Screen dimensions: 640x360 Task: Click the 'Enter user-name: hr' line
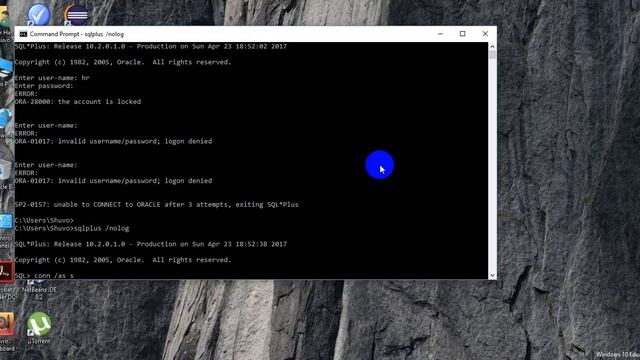coord(52,78)
